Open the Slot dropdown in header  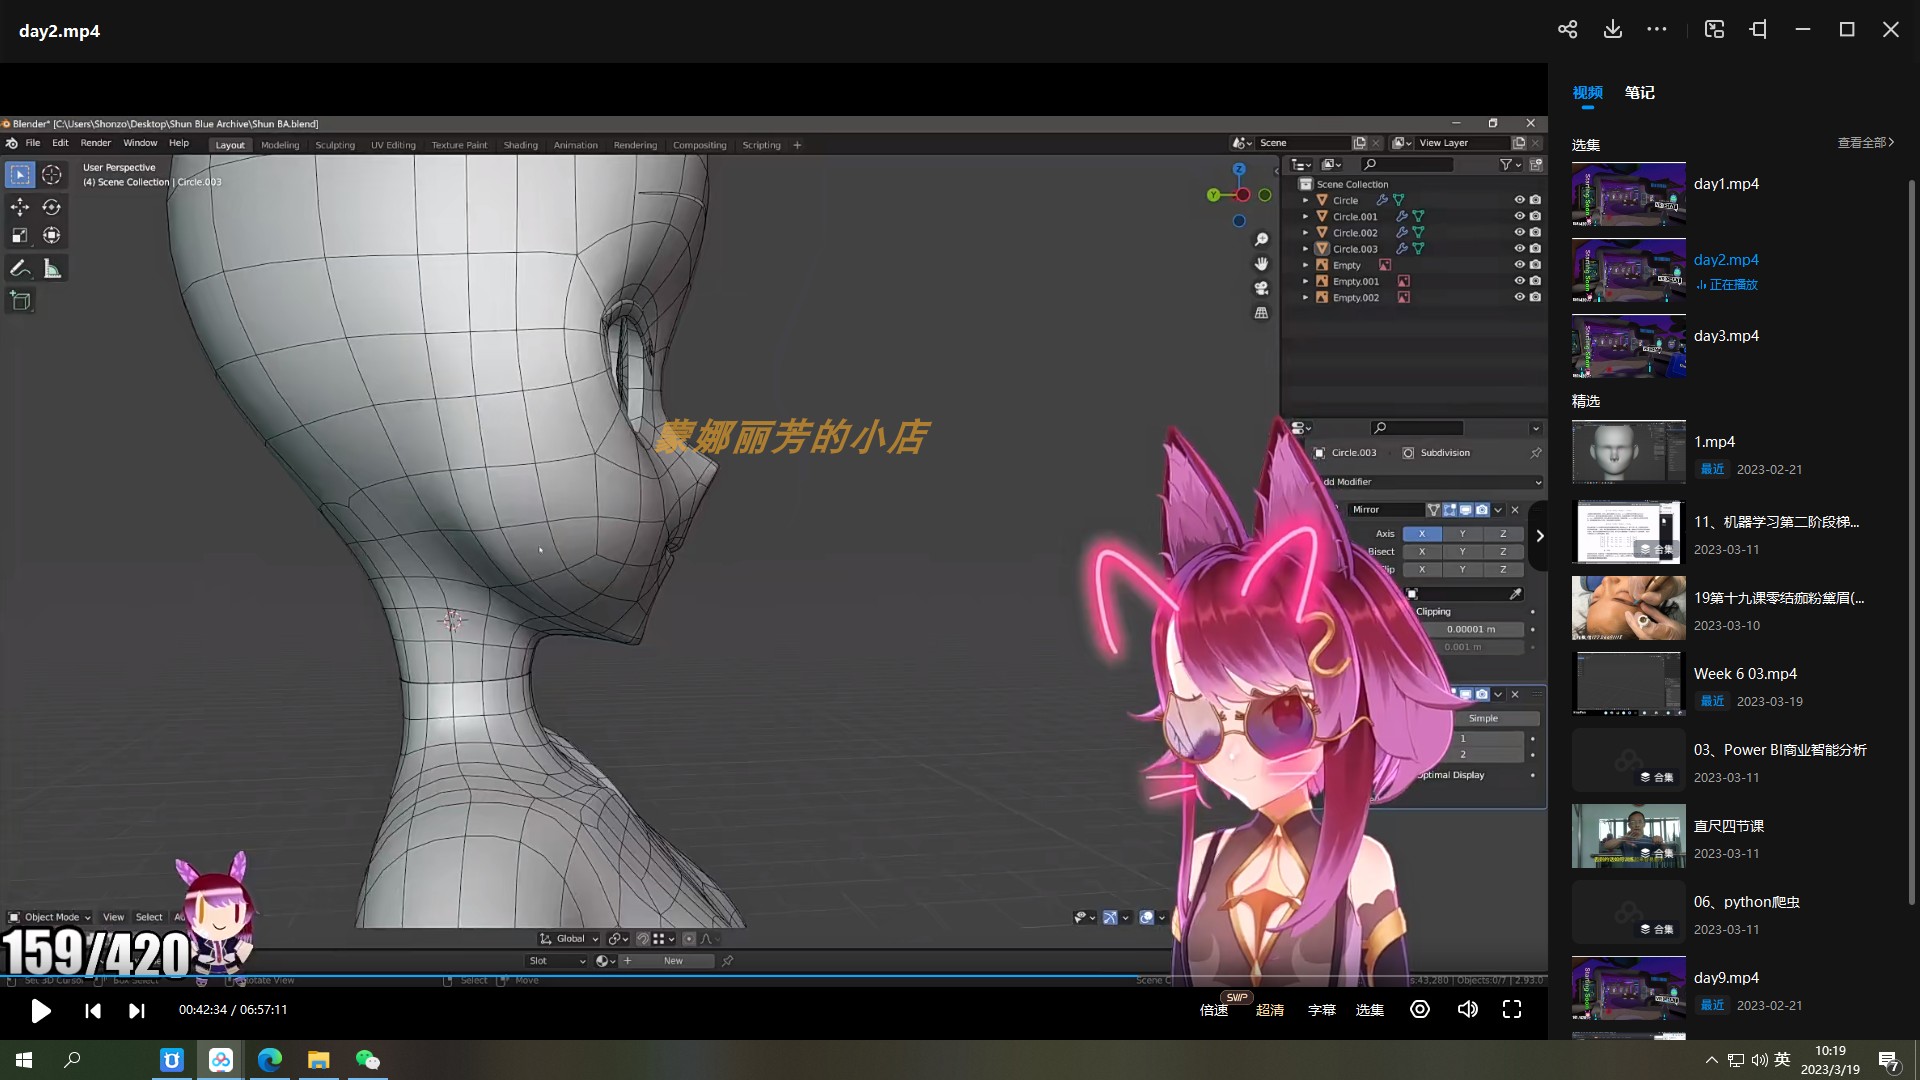tap(557, 961)
